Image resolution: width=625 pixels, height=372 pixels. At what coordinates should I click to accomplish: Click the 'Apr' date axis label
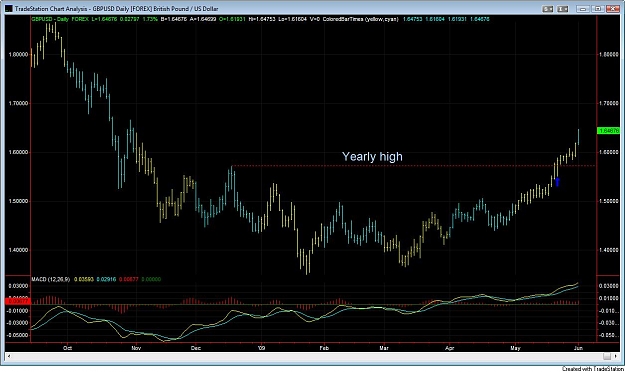coord(450,348)
